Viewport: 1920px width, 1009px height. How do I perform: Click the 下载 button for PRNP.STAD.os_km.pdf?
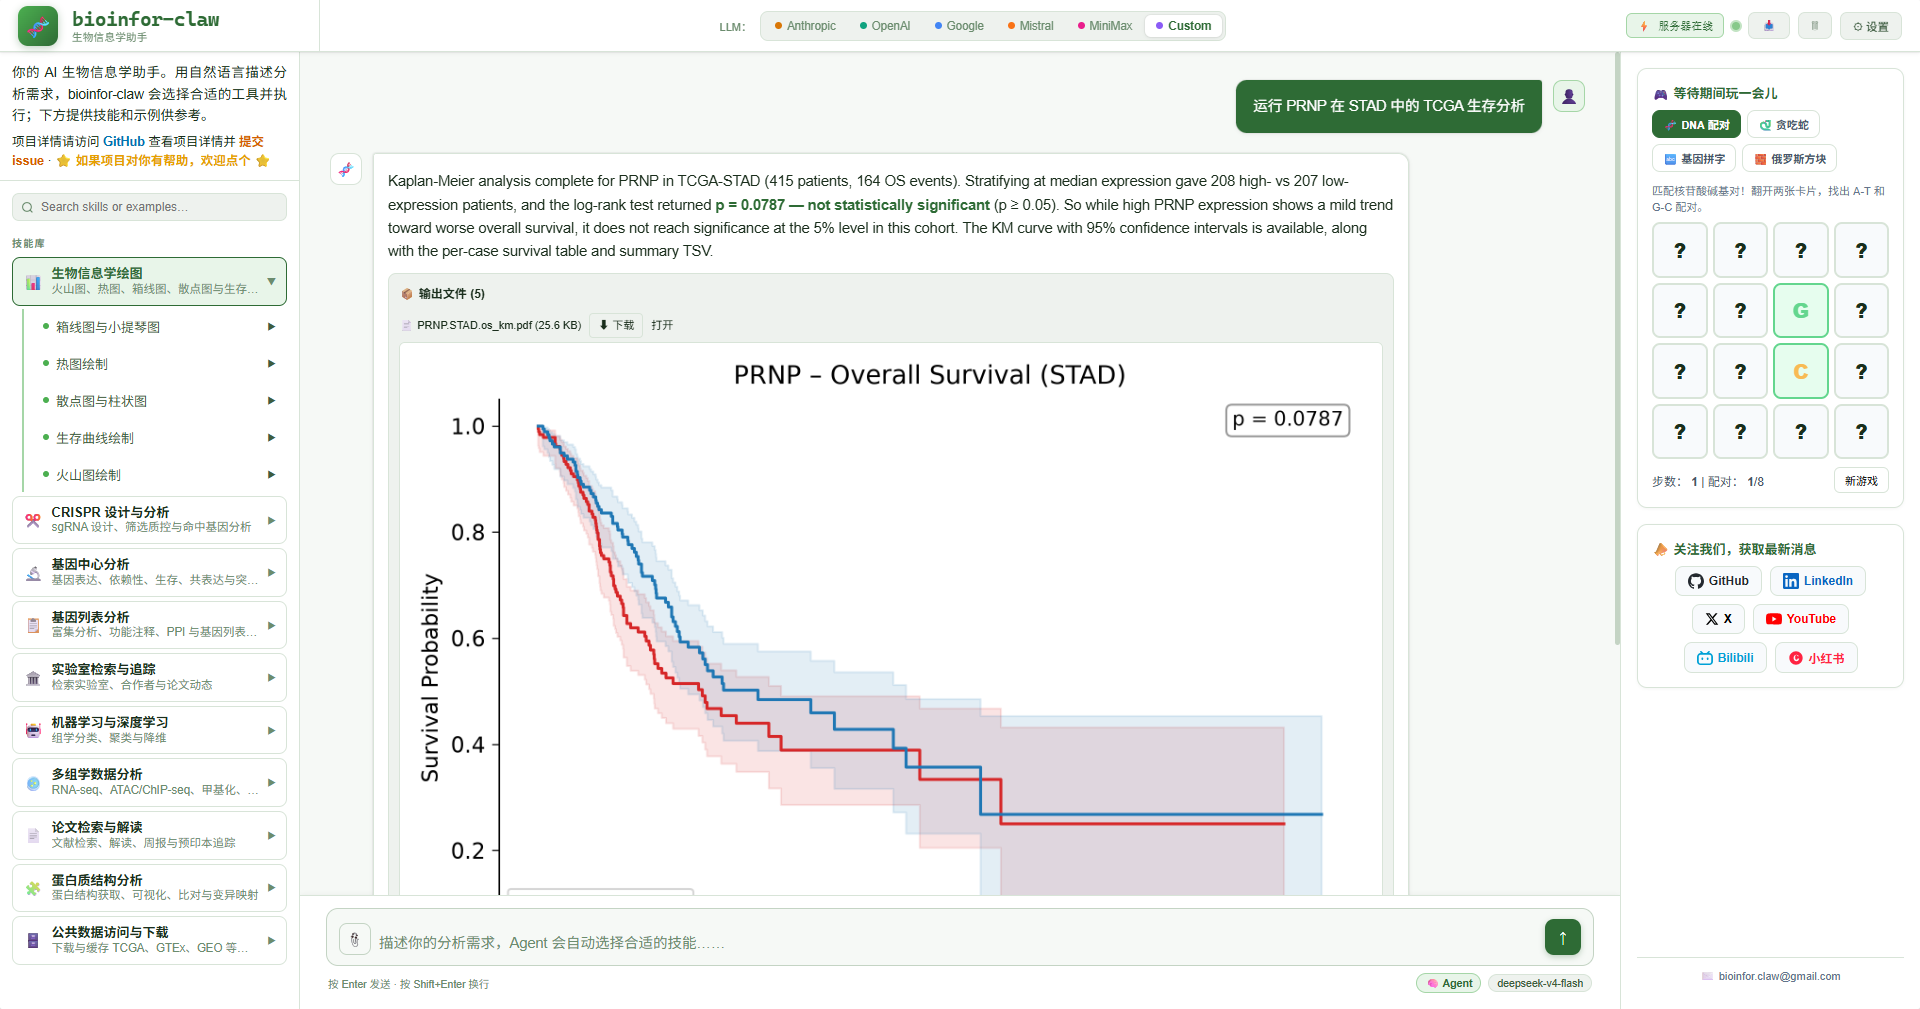coord(616,325)
